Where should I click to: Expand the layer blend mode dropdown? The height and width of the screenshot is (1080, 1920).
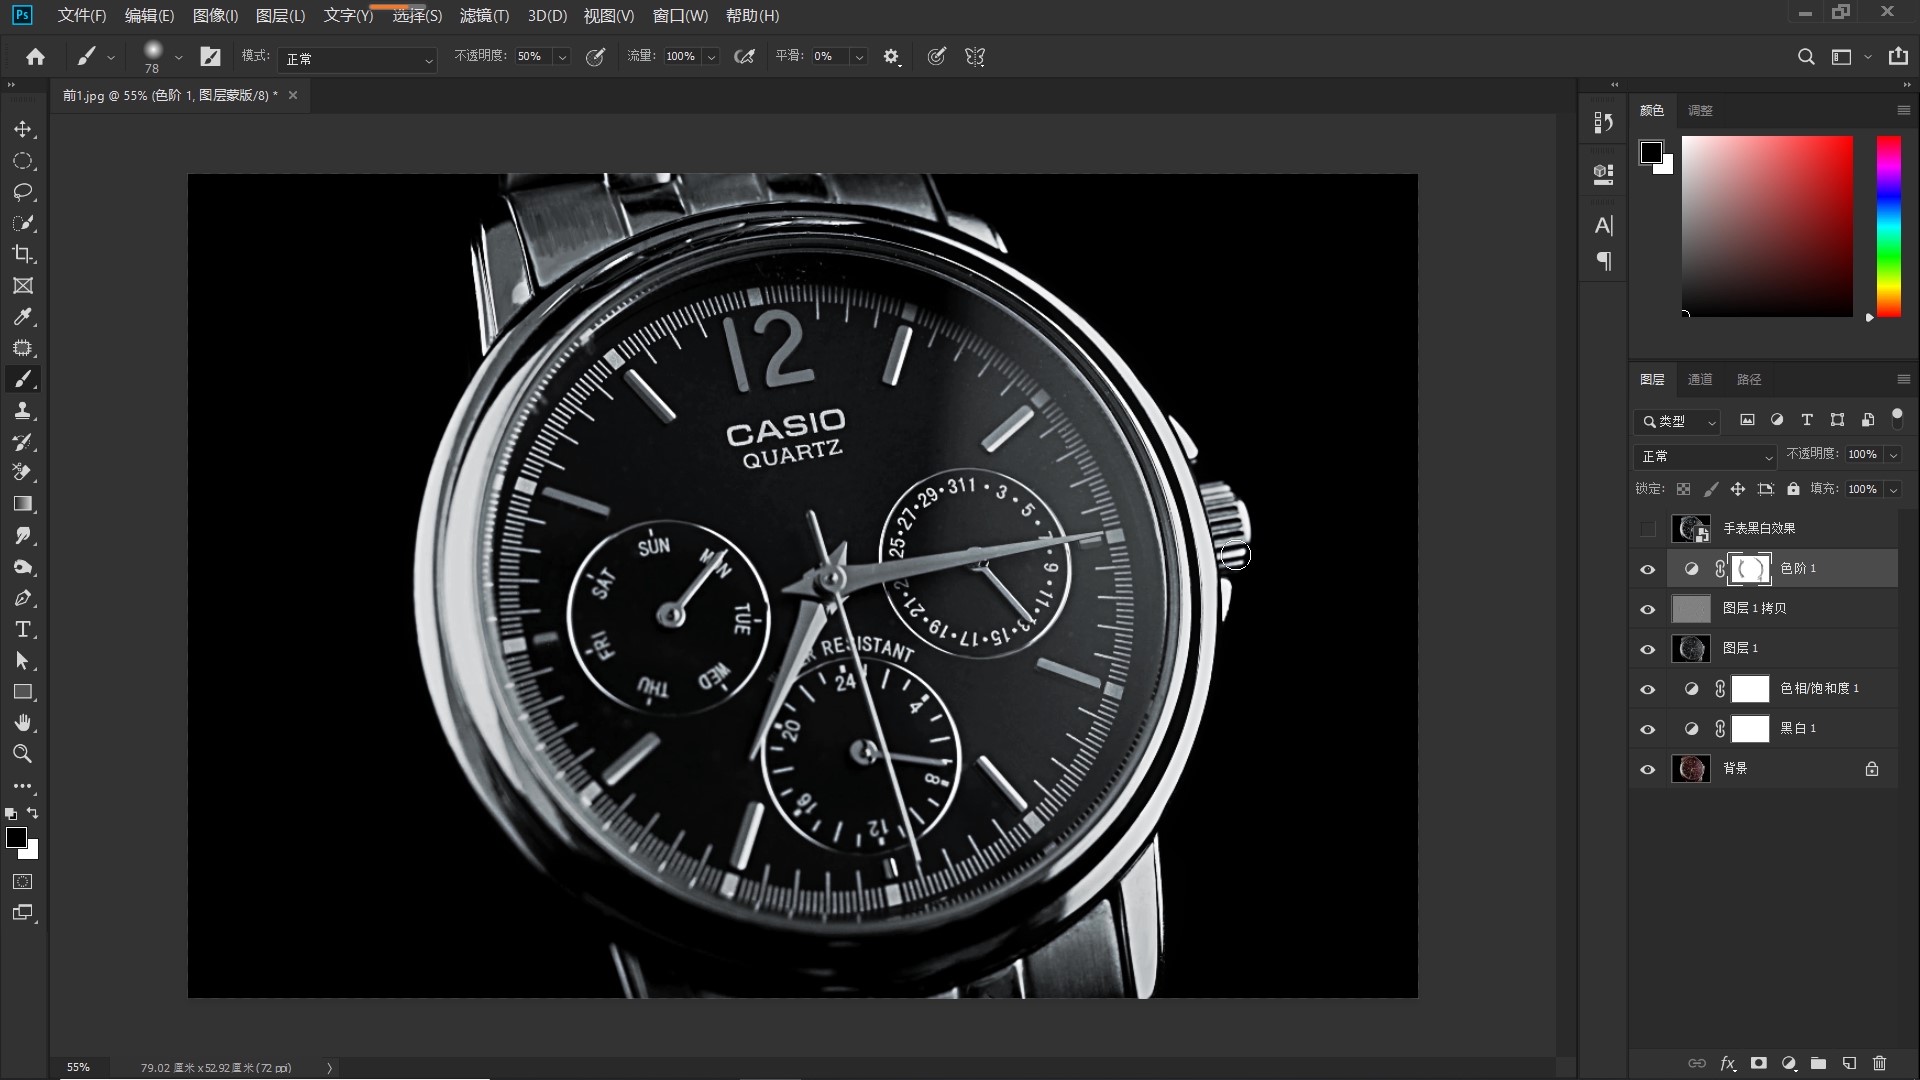[1705, 456]
